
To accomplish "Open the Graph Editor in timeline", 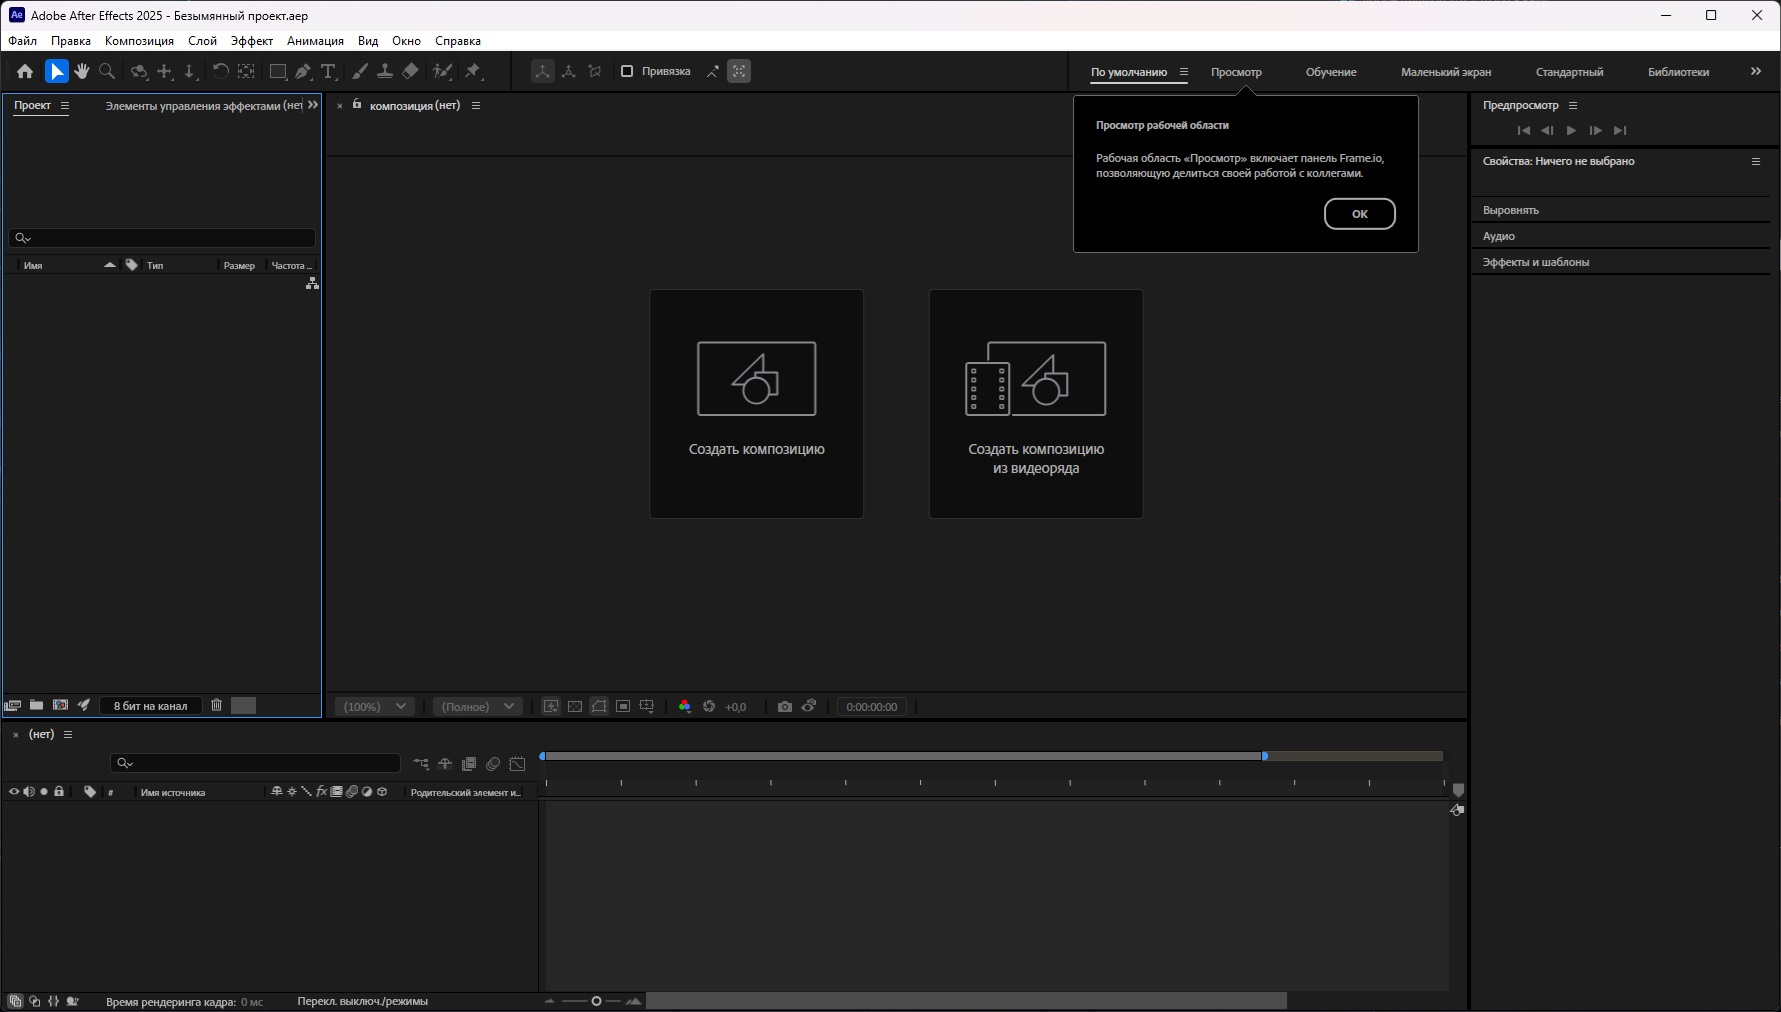I will [517, 764].
